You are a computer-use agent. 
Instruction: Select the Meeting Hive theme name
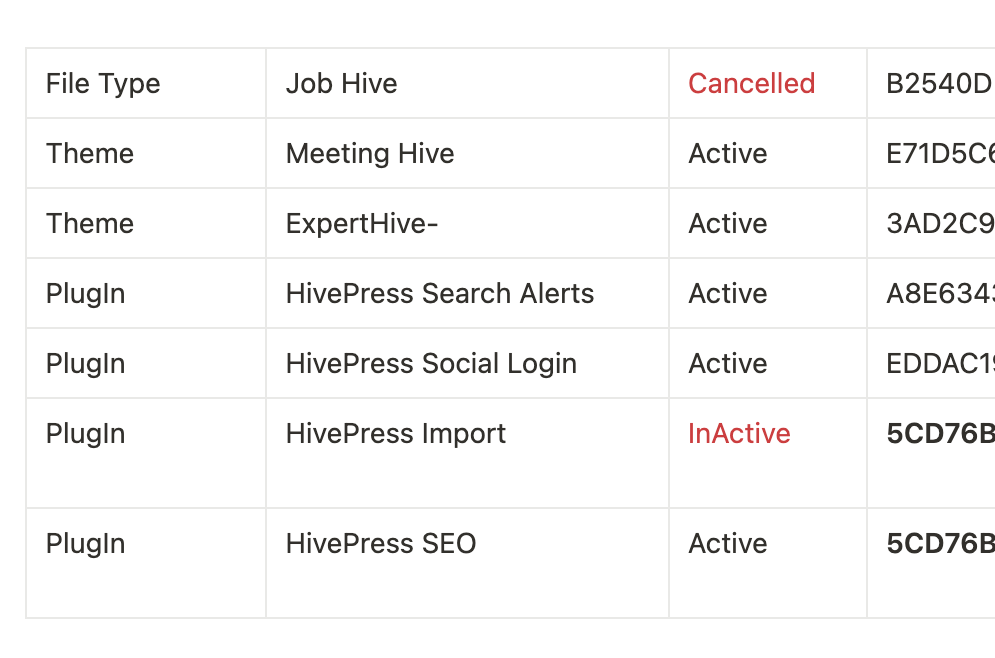click(x=370, y=154)
